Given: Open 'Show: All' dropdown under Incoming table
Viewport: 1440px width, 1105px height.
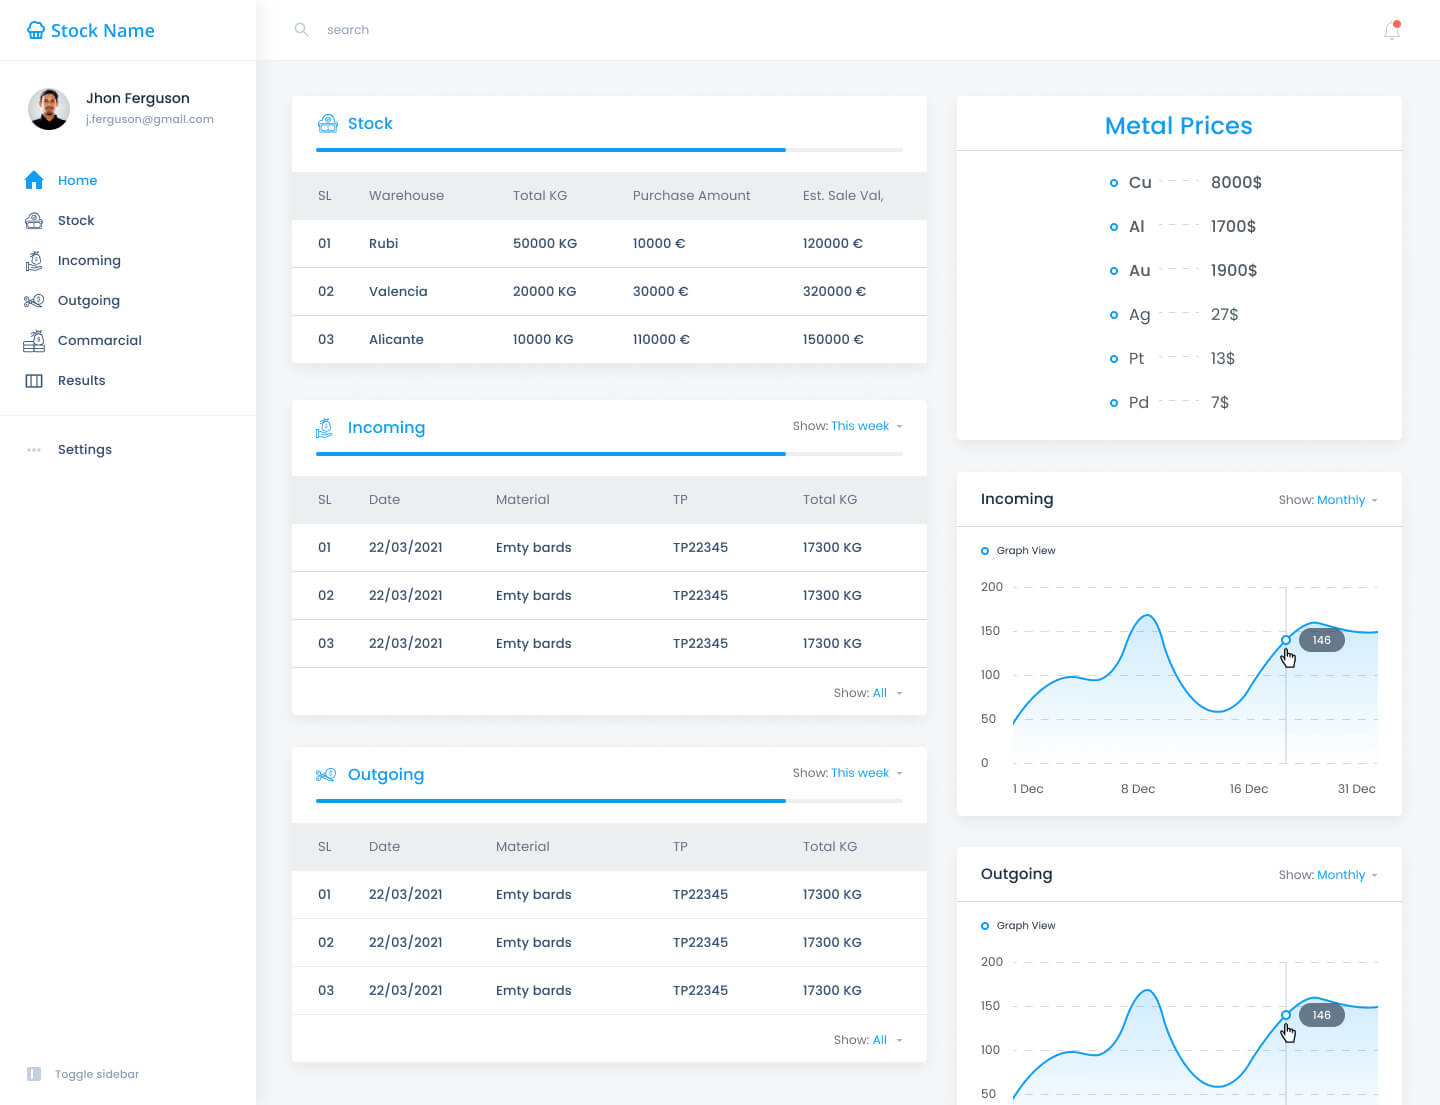Looking at the screenshot, I should click(x=868, y=693).
